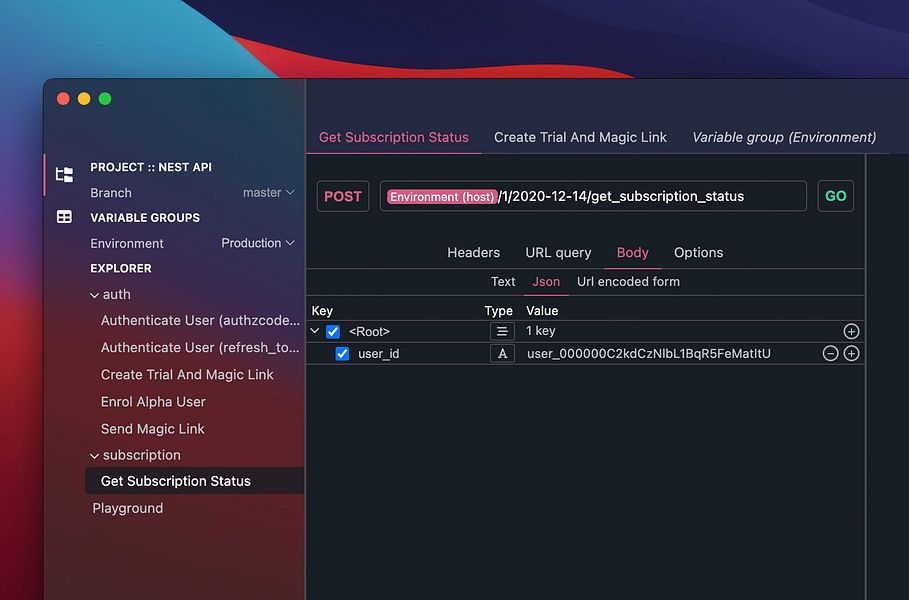This screenshot has width=909, height=600.
Task: Click the string type icon for user_id
Action: 502,353
